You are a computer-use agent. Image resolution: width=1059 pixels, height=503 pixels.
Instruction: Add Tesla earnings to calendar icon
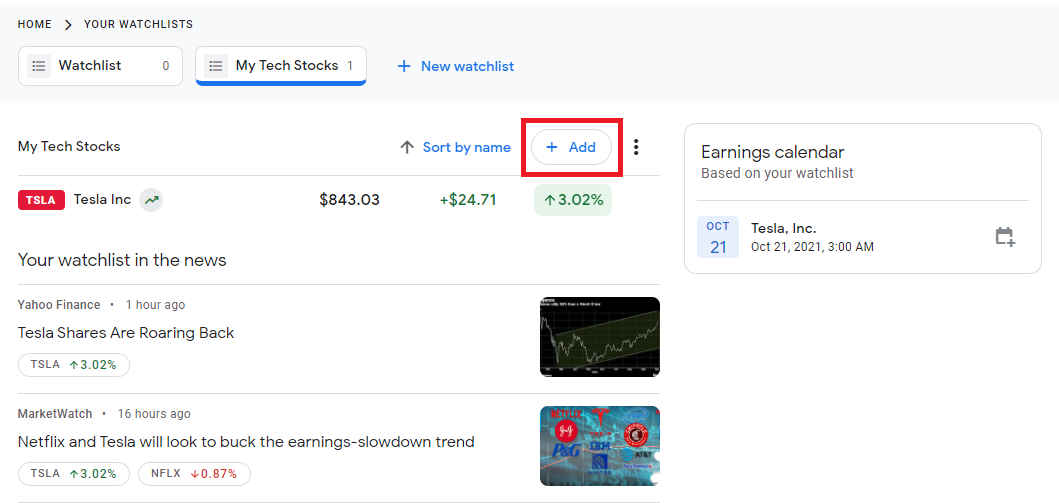[1005, 237]
